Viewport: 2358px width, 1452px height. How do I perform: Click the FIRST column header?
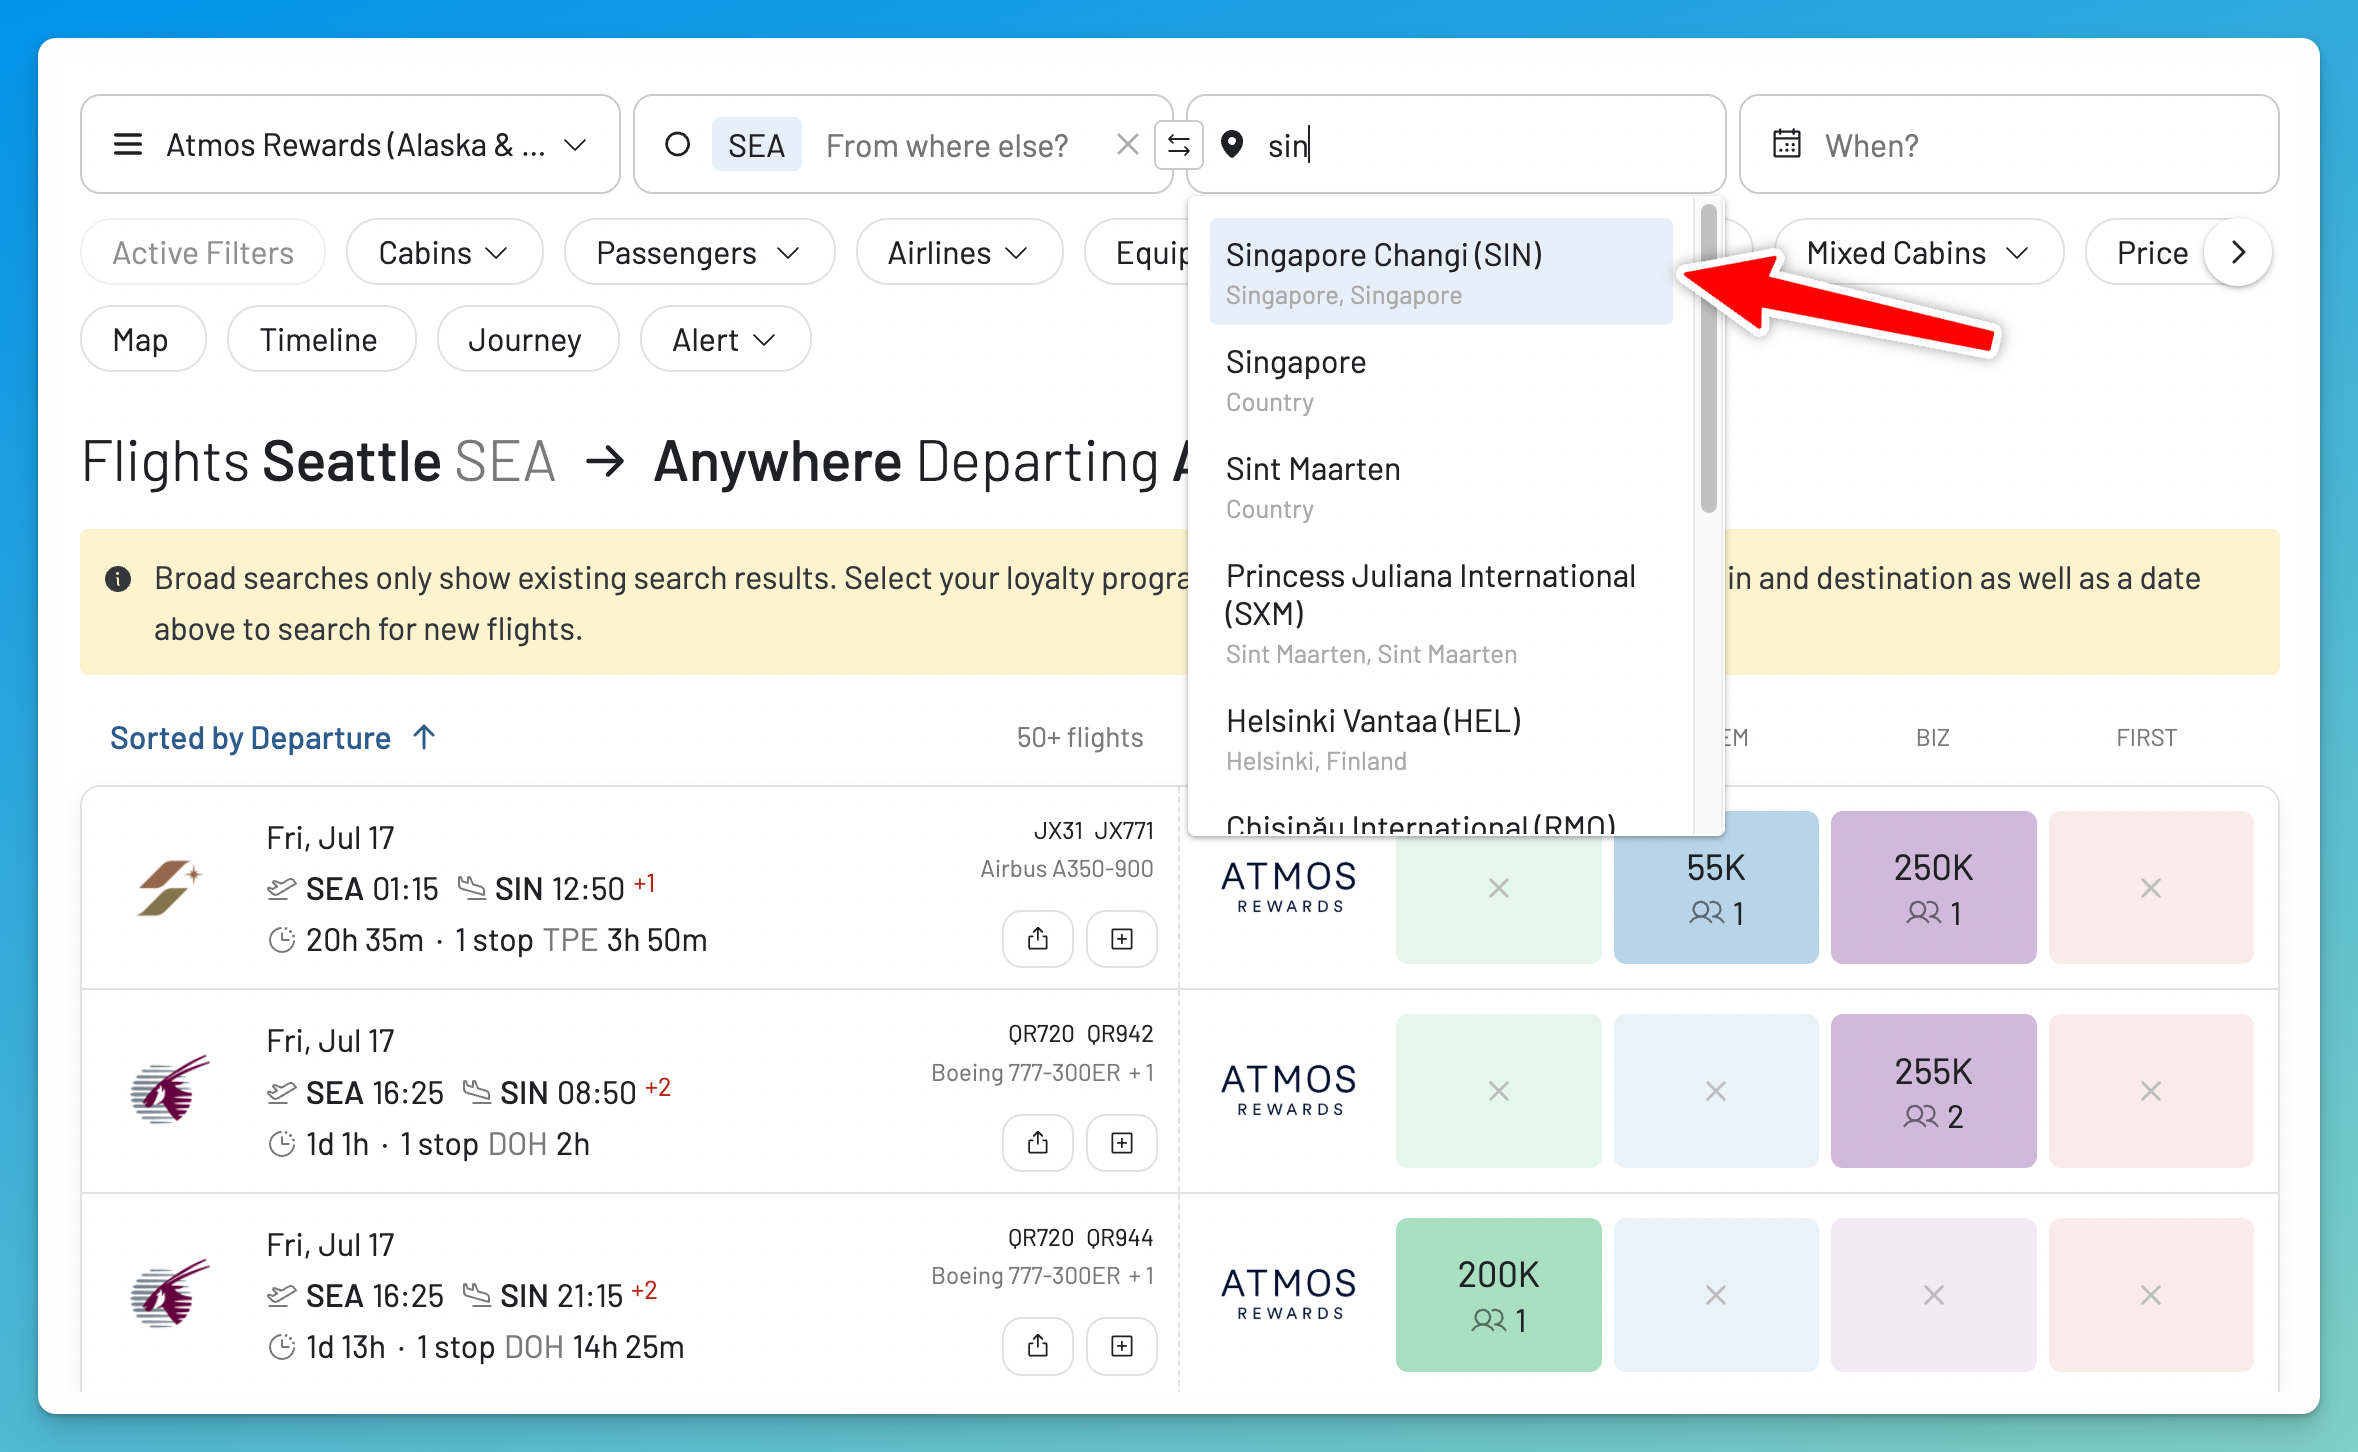click(2147, 738)
